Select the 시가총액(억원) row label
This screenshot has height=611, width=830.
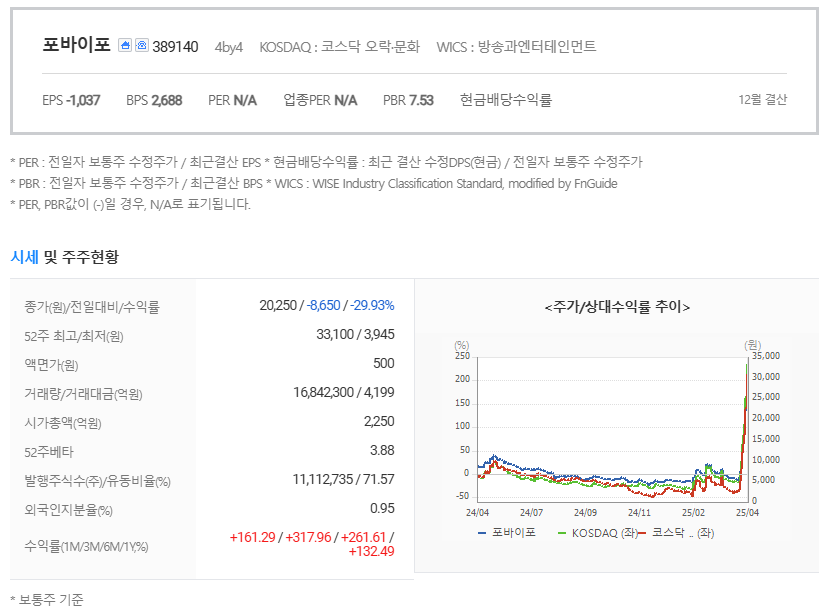[x=62, y=423]
